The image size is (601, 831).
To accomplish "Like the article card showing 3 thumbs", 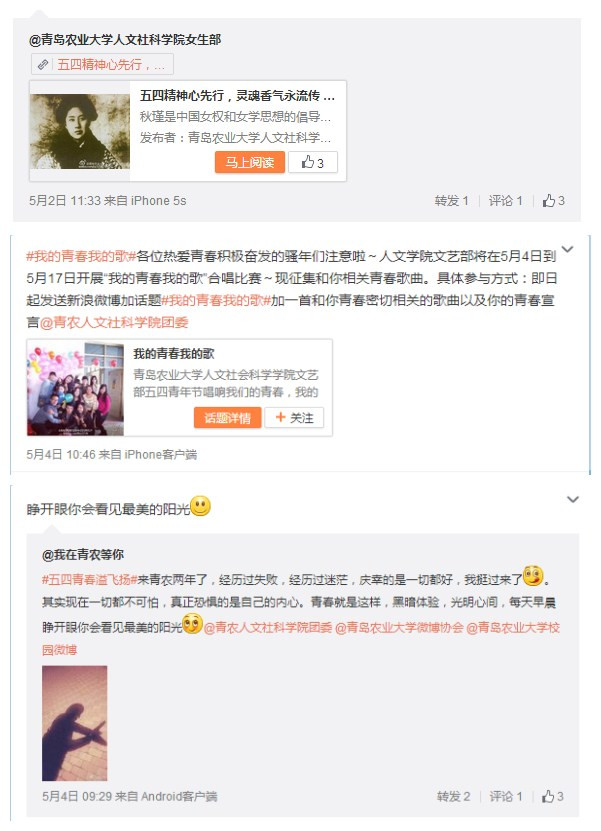I will [313, 162].
